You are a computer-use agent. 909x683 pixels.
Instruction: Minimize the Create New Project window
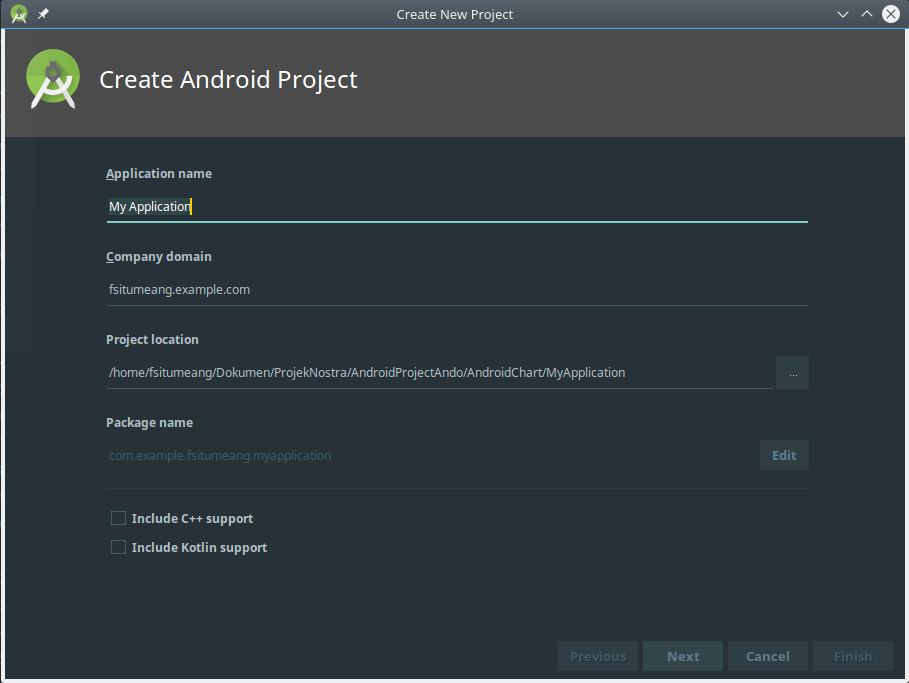pos(843,14)
